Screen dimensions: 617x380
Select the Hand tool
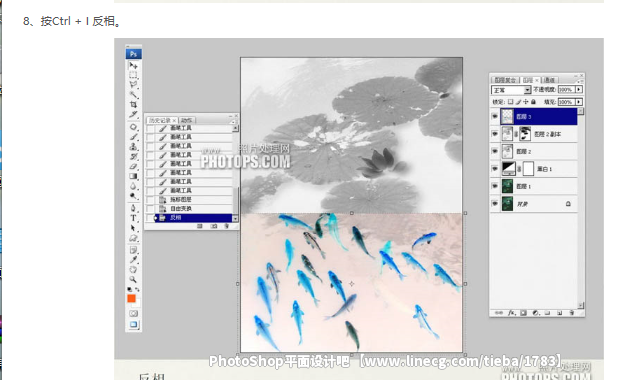[x=133, y=269]
